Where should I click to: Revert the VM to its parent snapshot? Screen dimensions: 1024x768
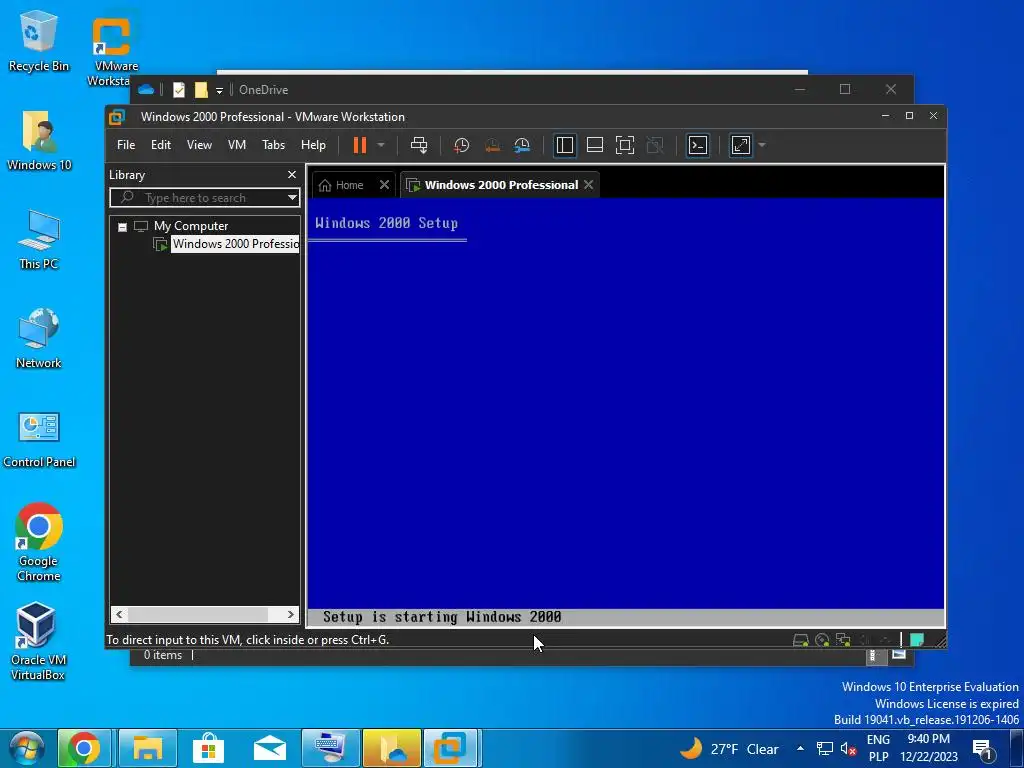[x=492, y=145]
